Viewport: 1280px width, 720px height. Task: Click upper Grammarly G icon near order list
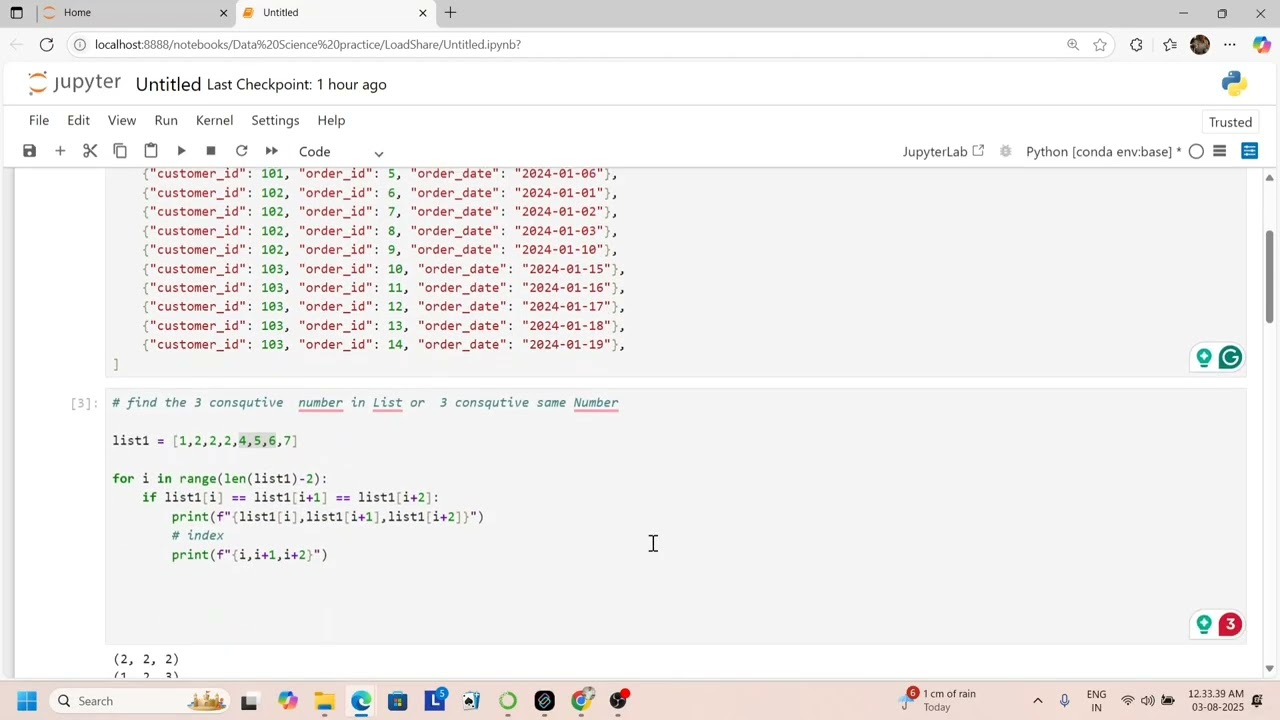[x=1230, y=357]
